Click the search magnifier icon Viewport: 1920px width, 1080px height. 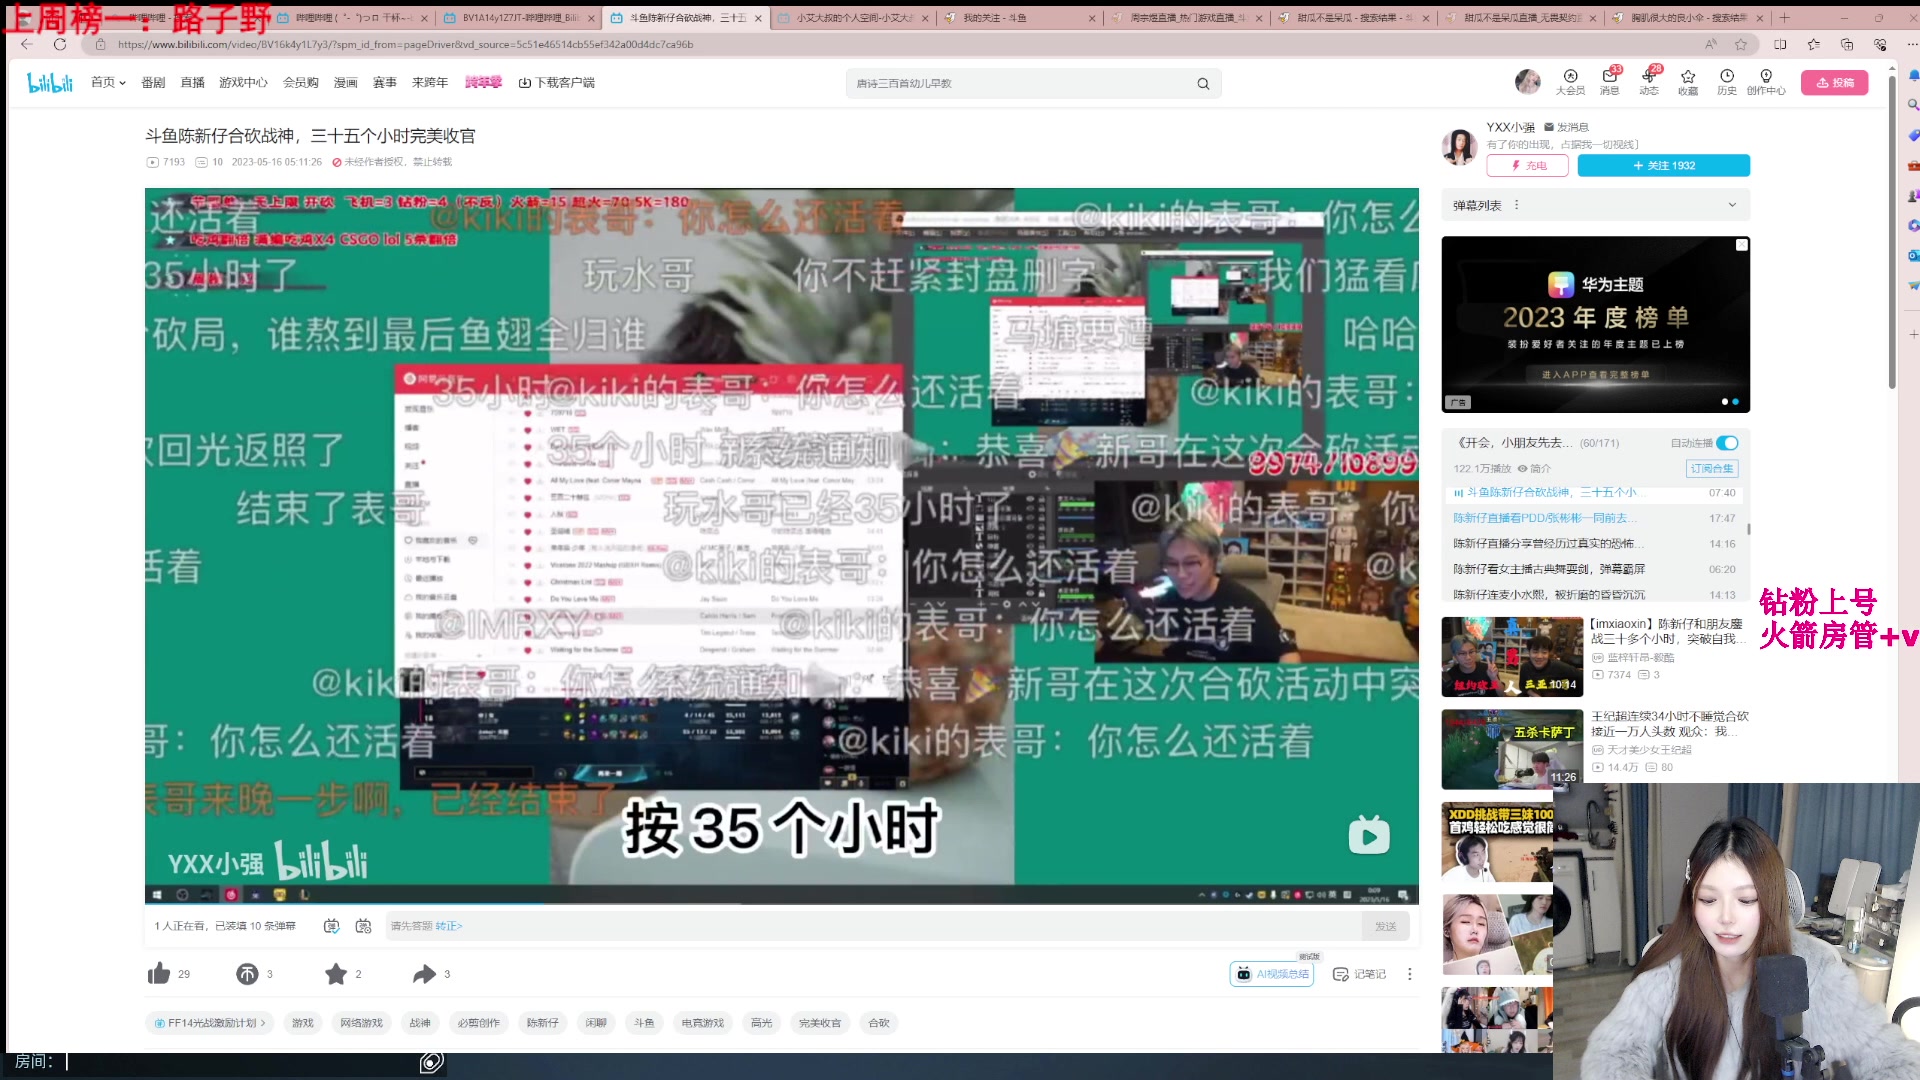coord(1203,83)
